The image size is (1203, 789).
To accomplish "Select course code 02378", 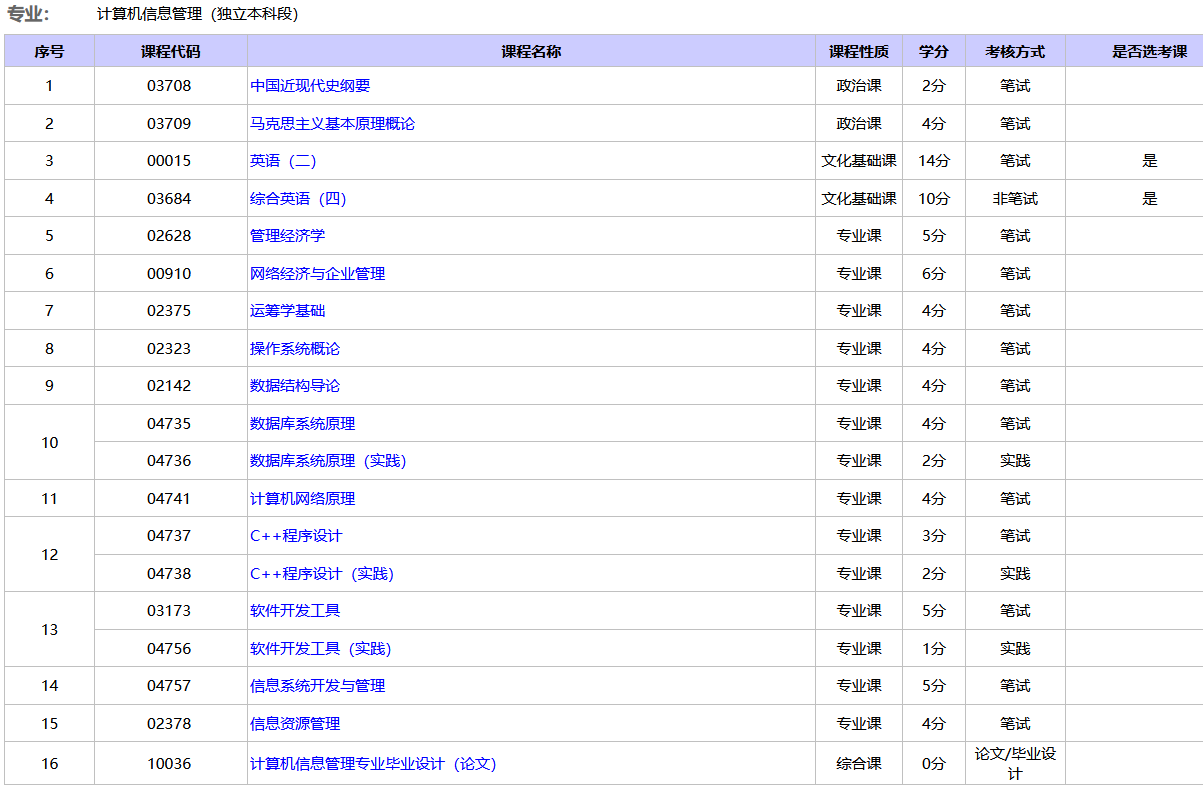I will (169, 724).
